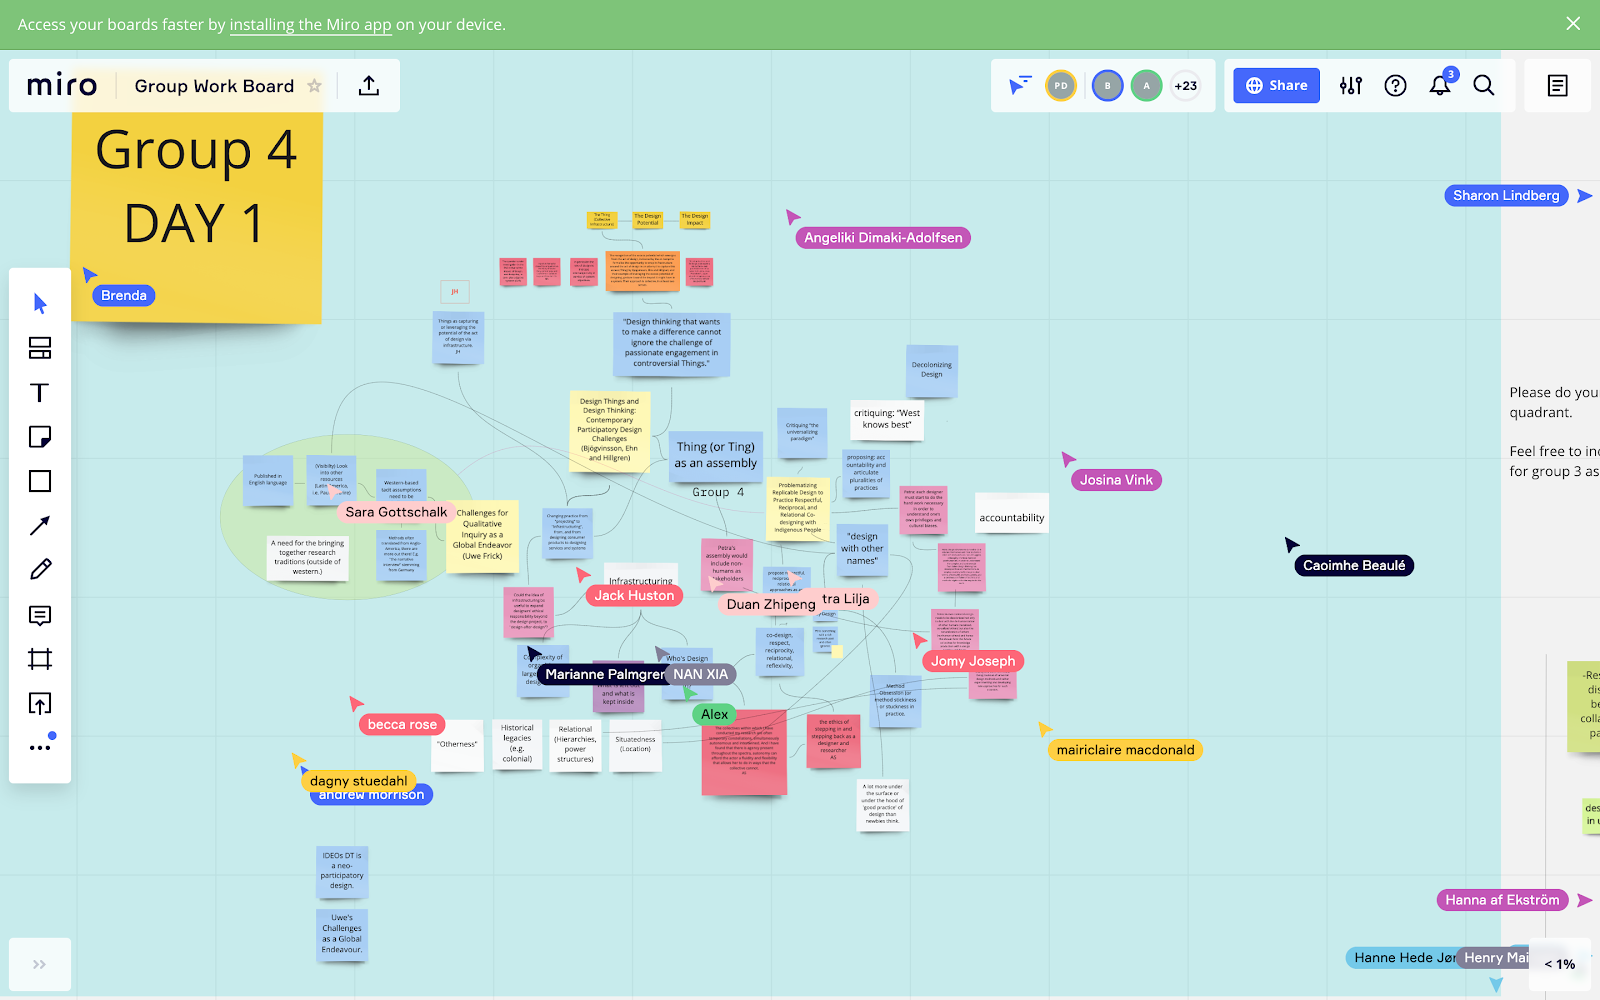Click the Jomy Joseph cursor label
The height and width of the screenshot is (1000, 1600).
pos(973,661)
